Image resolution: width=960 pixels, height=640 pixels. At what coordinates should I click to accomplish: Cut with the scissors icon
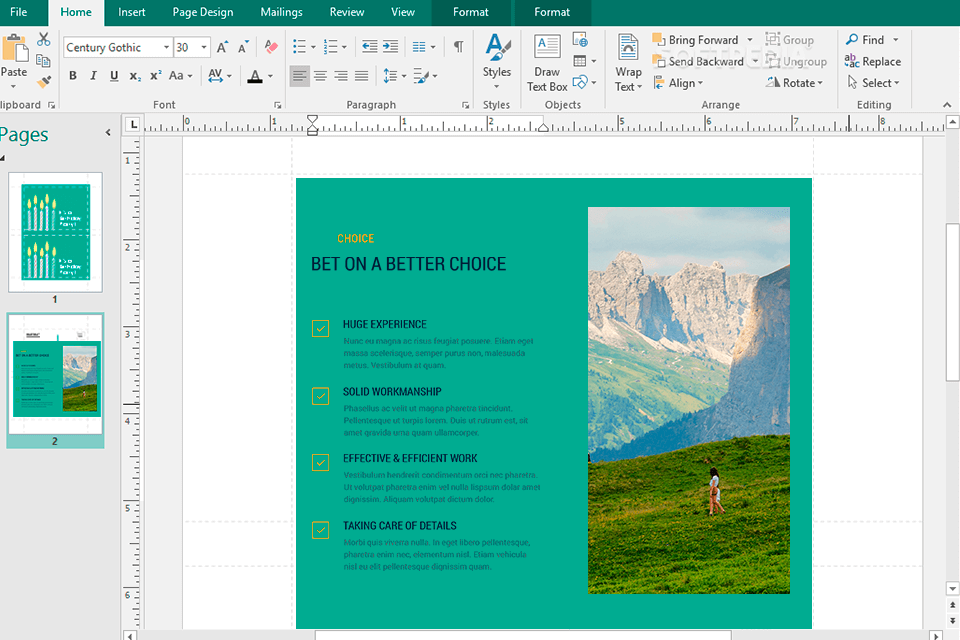tap(44, 38)
